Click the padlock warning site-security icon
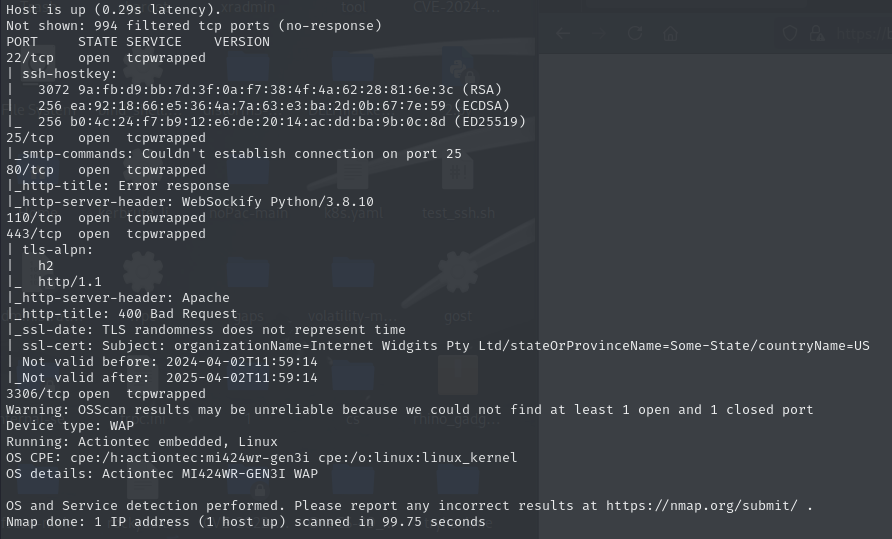Screen dimensions: 892x539 pyautogui.click(x=817, y=34)
